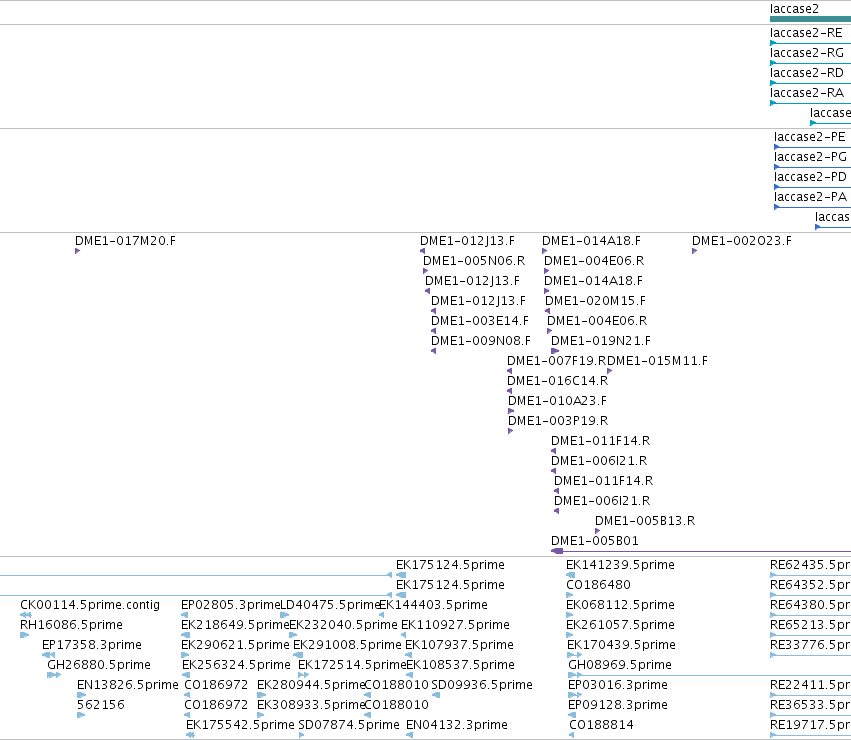851x740 pixels.
Task: Click the DME1-009N08.F label
Action: pos(480,341)
